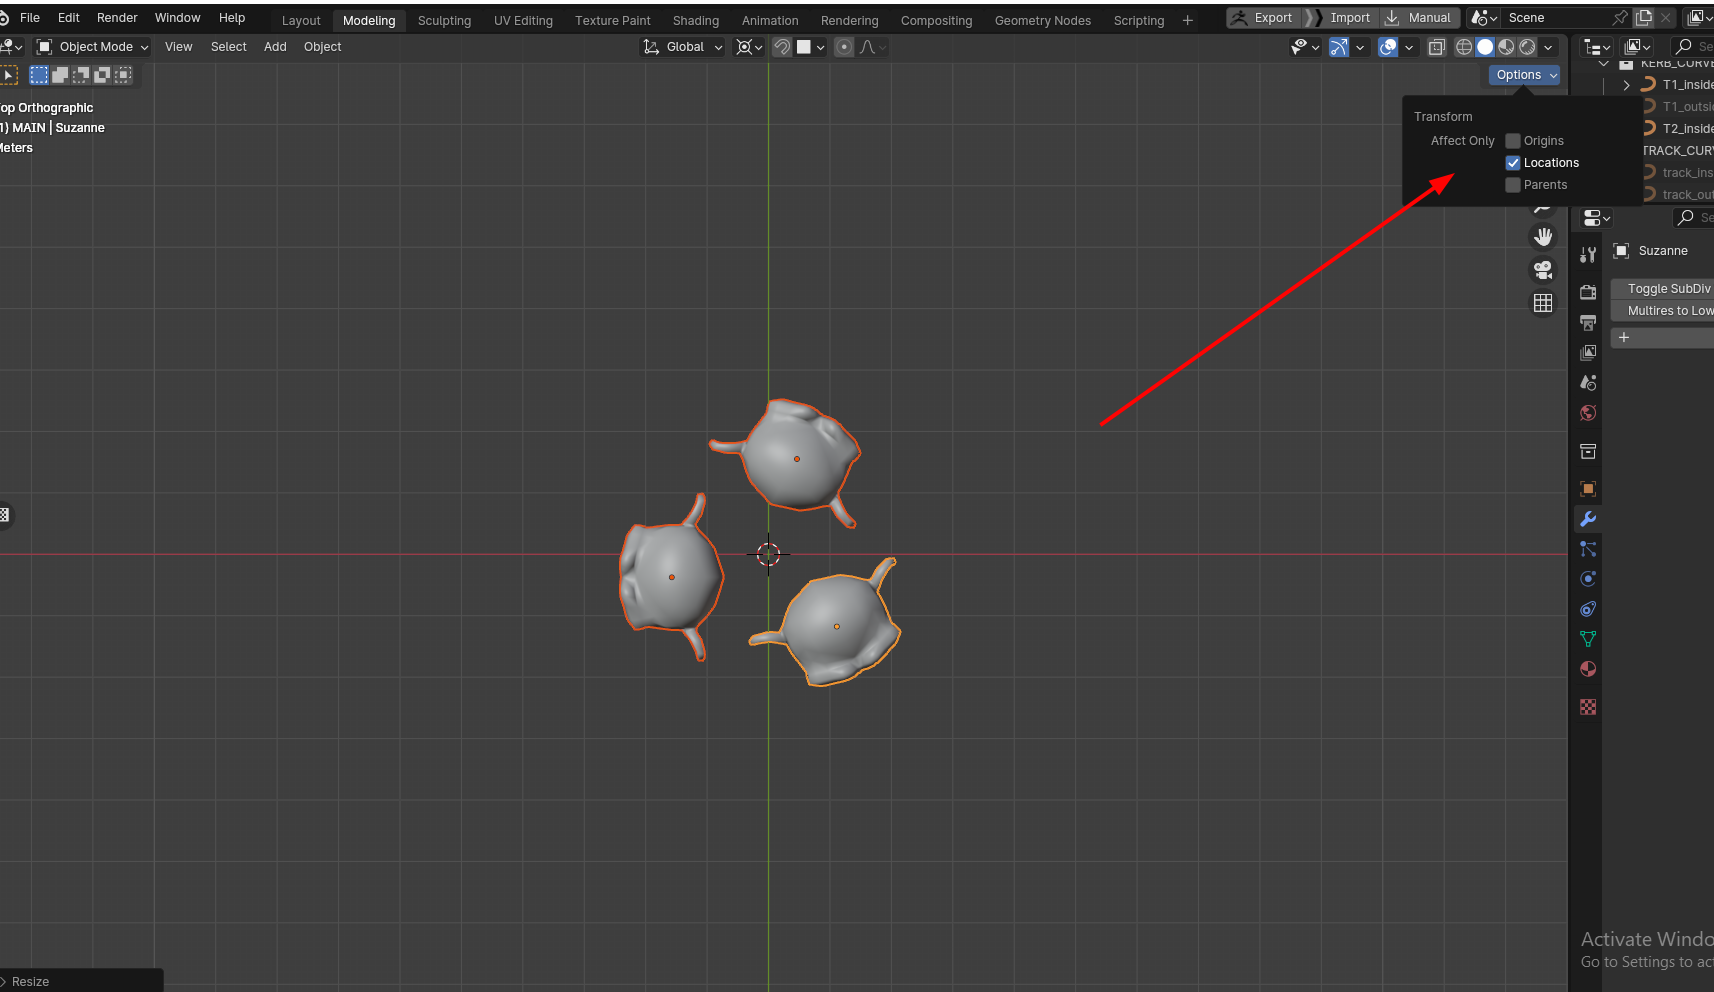Enable Affect Only Parents checkbox
This screenshot has height=992, width=1714.
[1513, 185]
